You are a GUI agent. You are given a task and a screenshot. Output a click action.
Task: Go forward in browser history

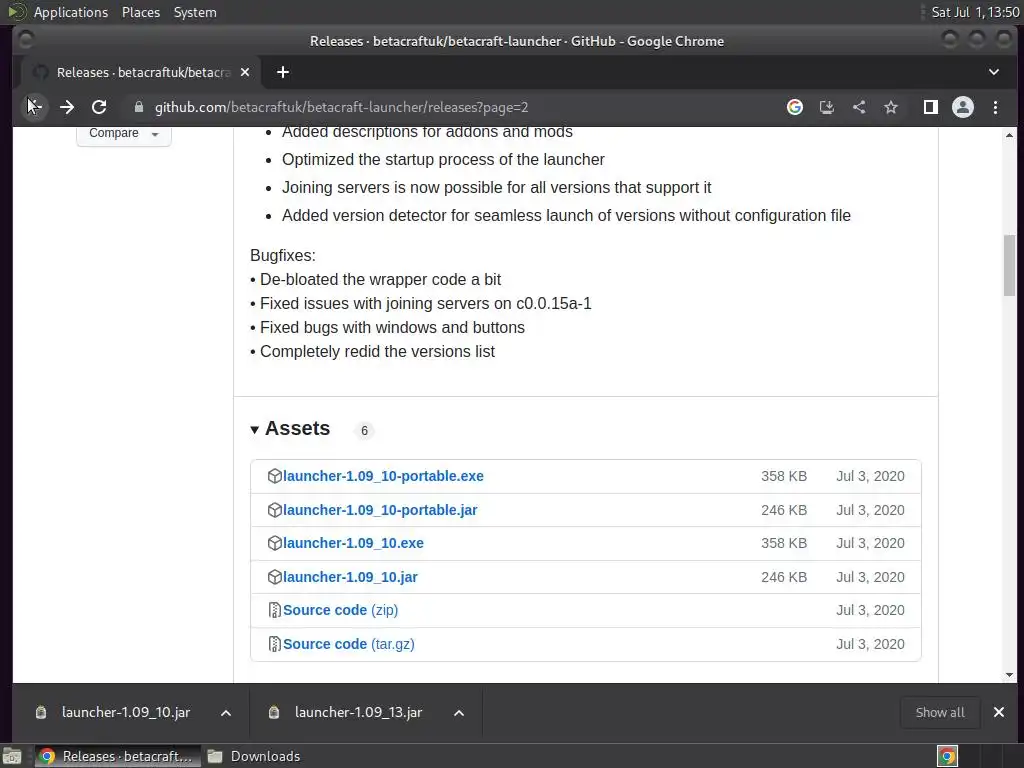coord(67,107)
